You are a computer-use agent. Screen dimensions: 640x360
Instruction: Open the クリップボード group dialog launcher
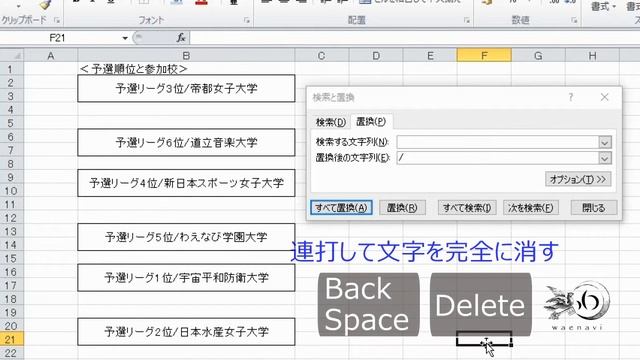pyautogui.click(x=57, y=20)
